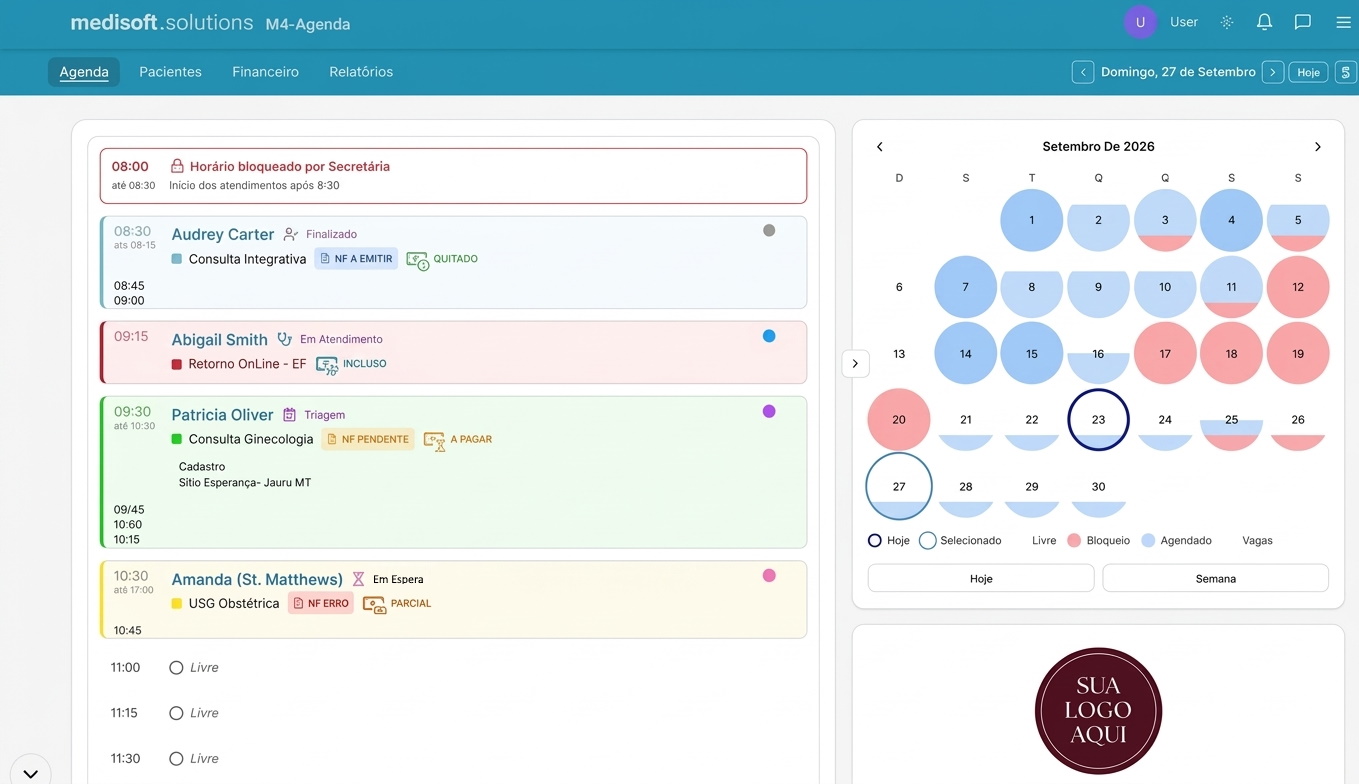
Task: Click the A PAGAR payment icon
Action: (x=434, y=440)
